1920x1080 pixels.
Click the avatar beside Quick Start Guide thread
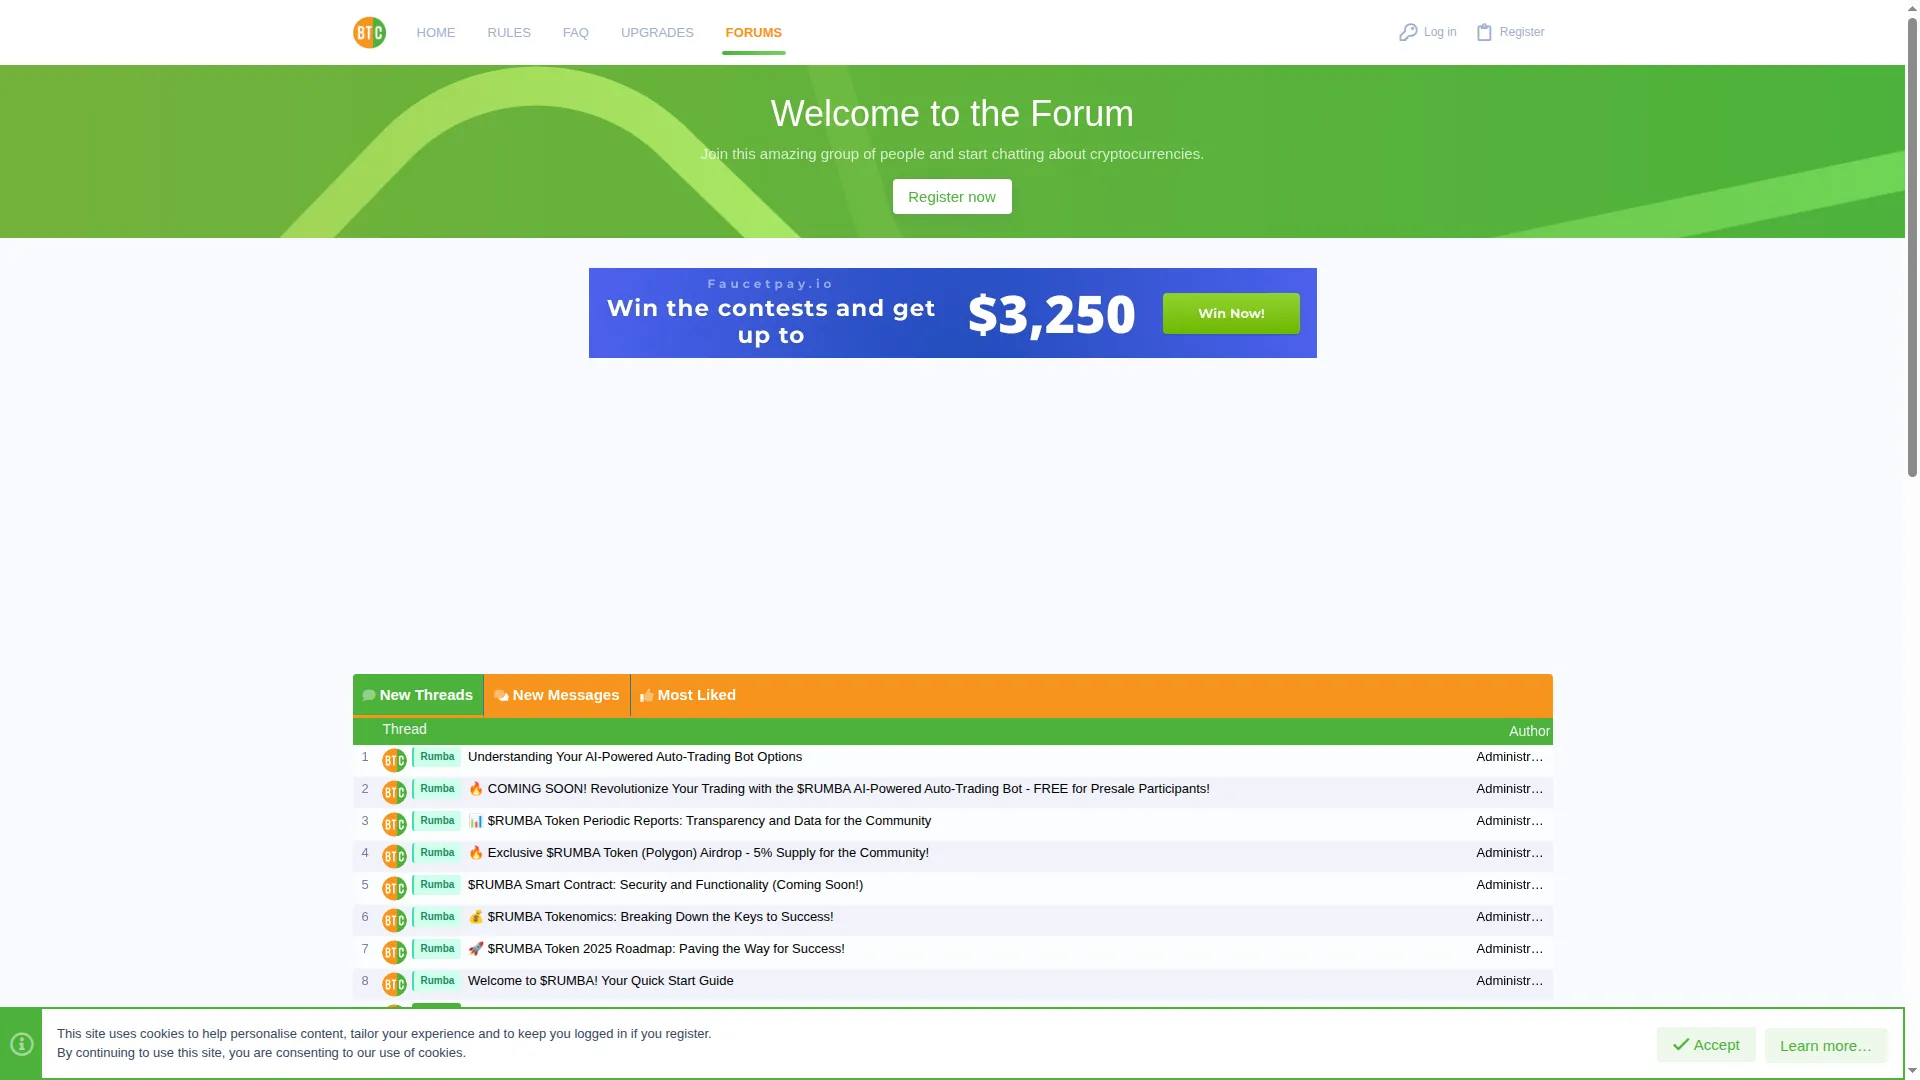coord(394,984)
